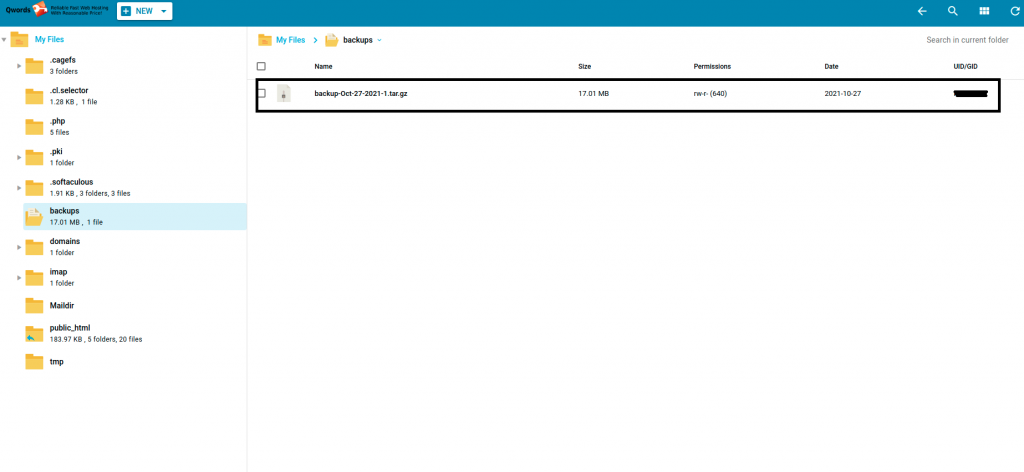Expand the .softaculous folder arrow
The image size is (1024, 472).
pos(19,188)
